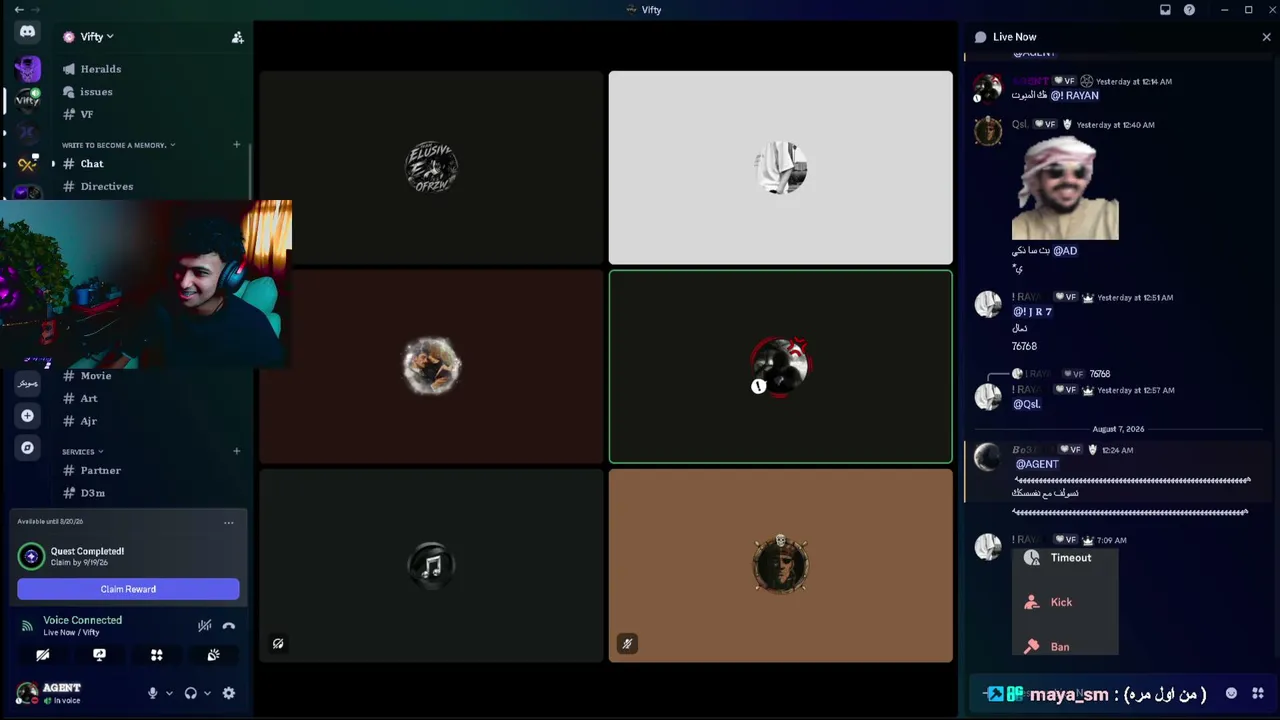Select the light grey participant tile
Image resolution: width=1280 pixels, height=720 pixels.
(780, 167)
